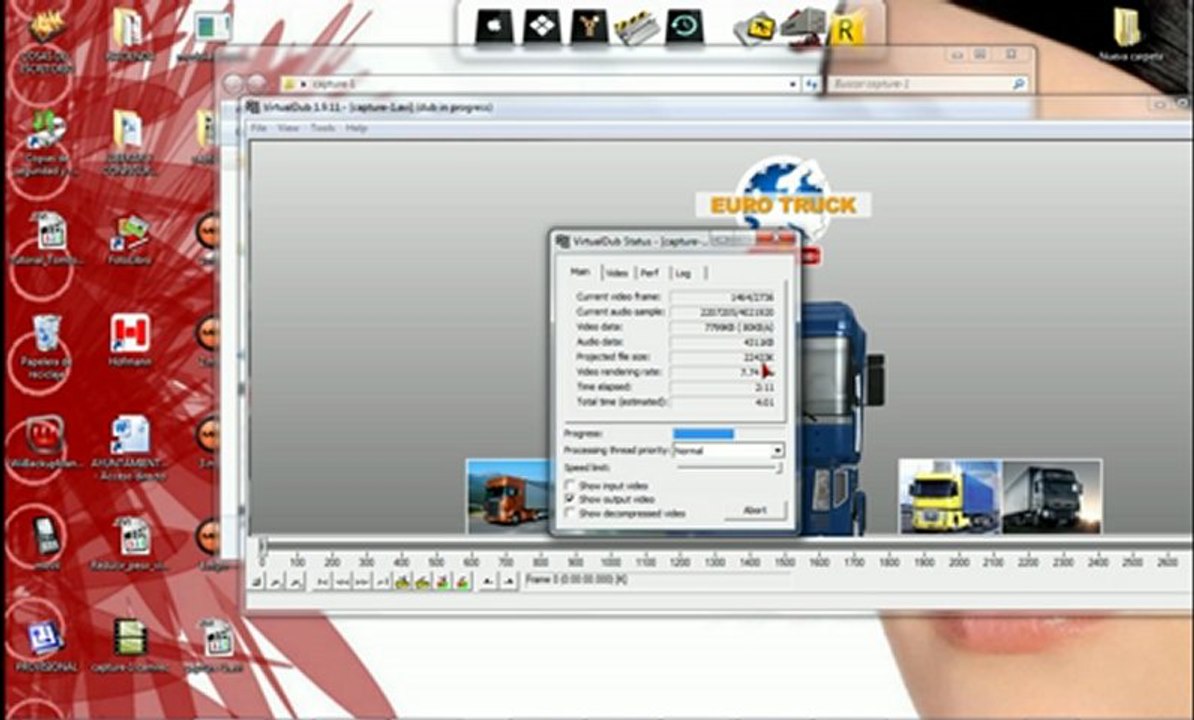Click the Scene reverse scan icon

442,581
